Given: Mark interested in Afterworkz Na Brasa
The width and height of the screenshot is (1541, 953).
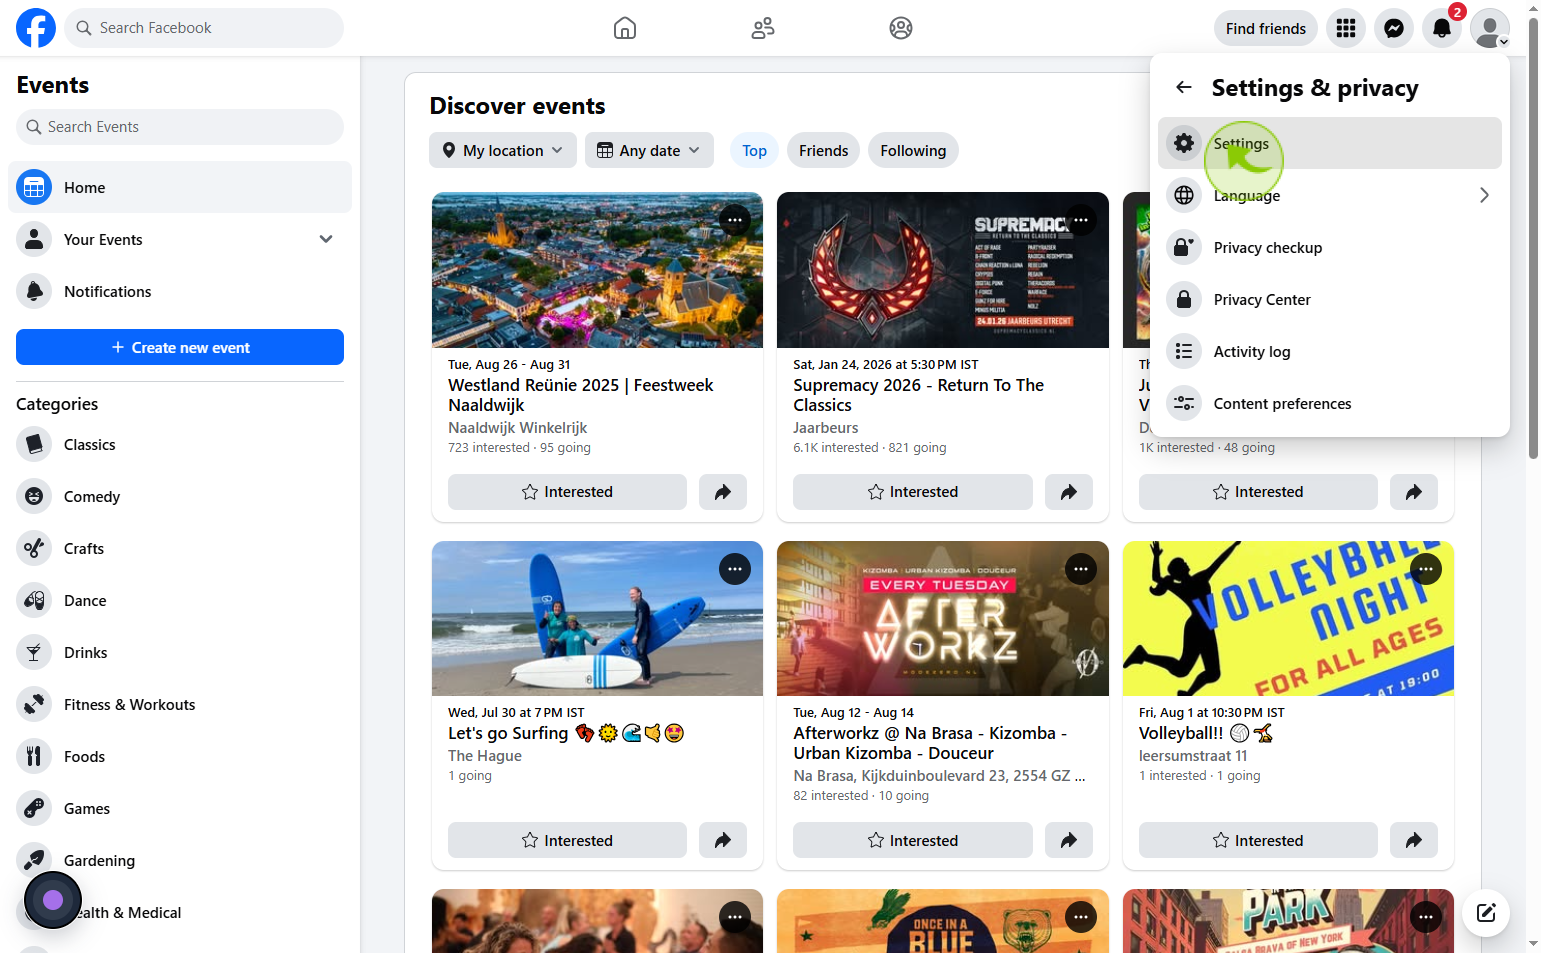Looking at the screenshot, I should pos(913,840).
